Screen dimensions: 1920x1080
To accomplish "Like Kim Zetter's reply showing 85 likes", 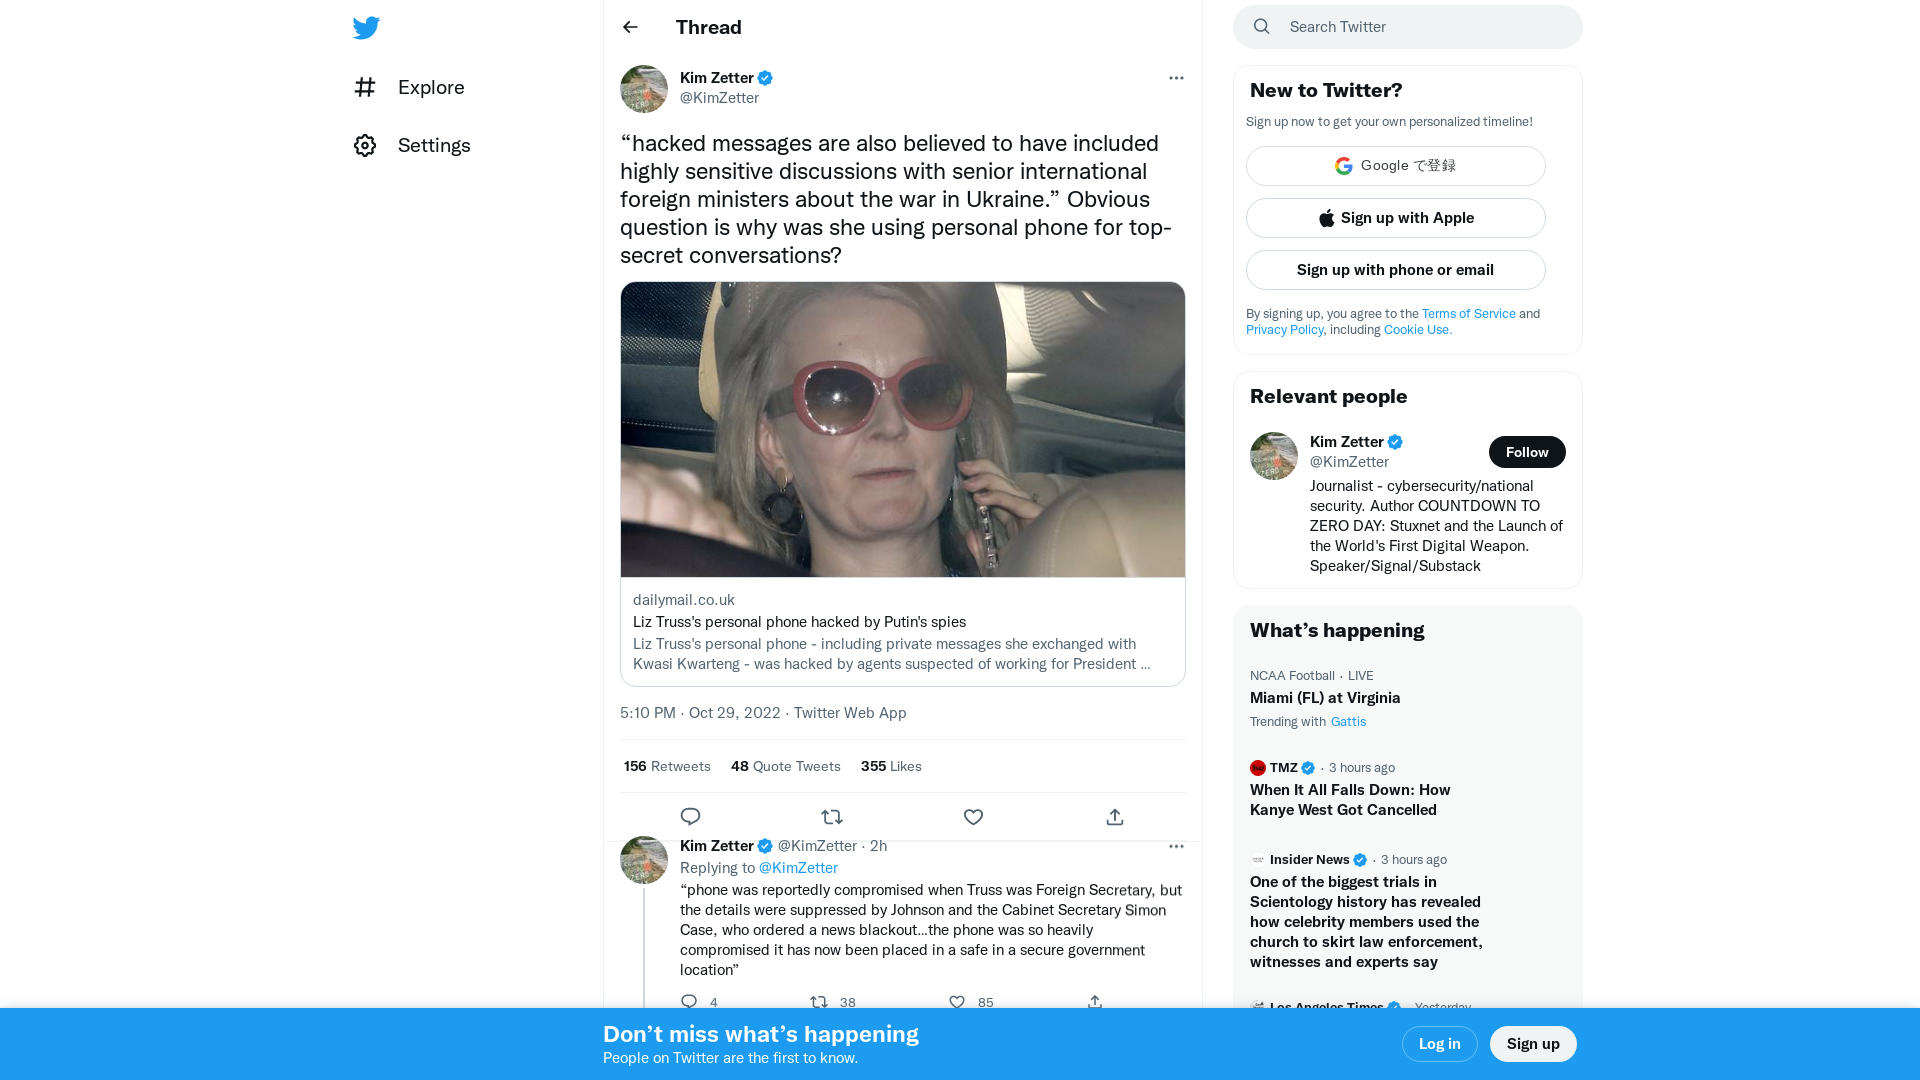I will click(956, 1002).
